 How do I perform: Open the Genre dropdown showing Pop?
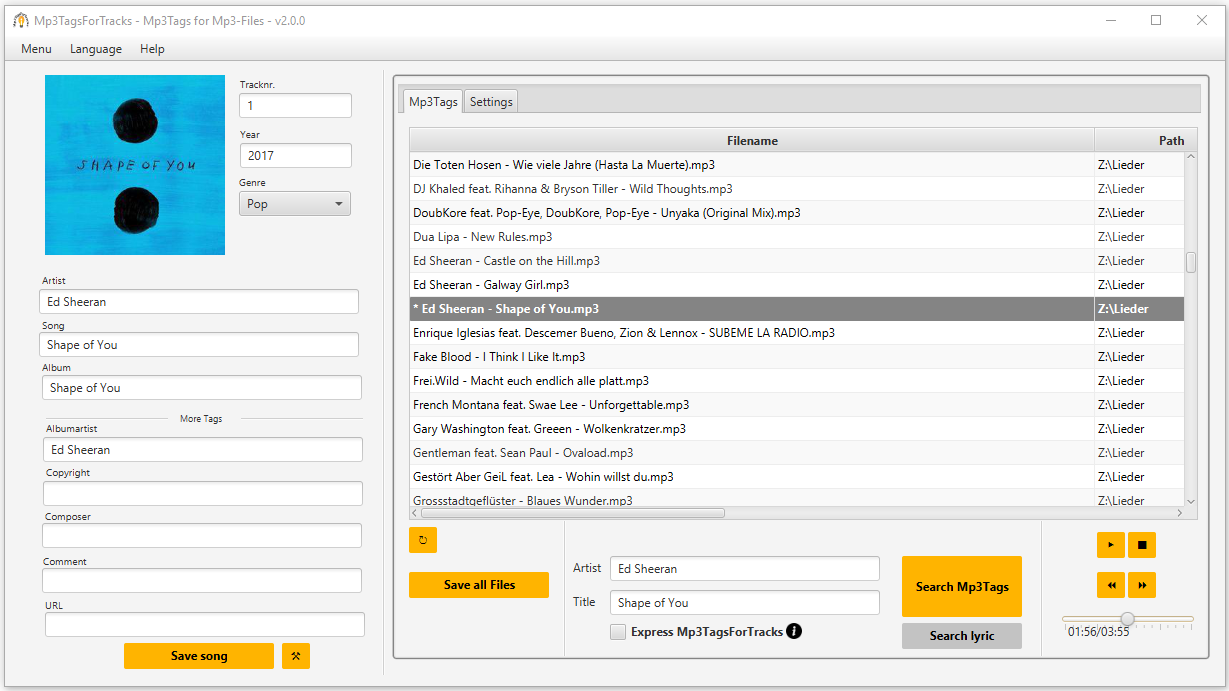pyautogui.click(x=295, y=204)
